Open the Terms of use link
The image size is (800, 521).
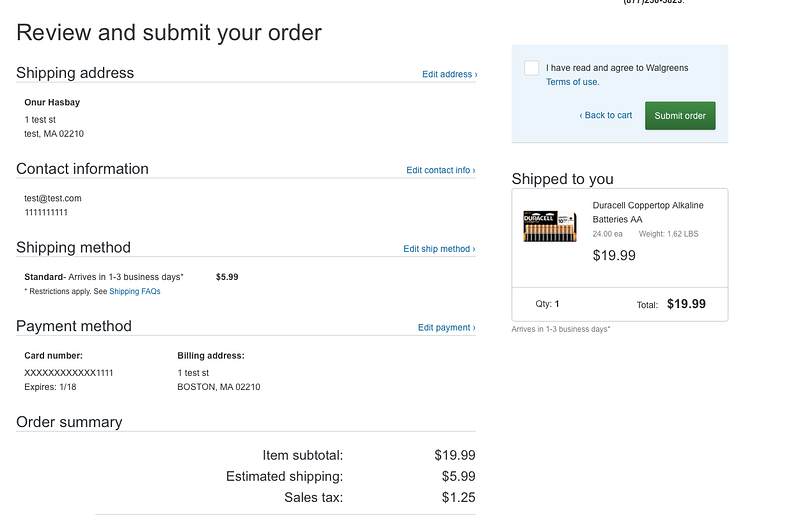(x=572, y=82)
